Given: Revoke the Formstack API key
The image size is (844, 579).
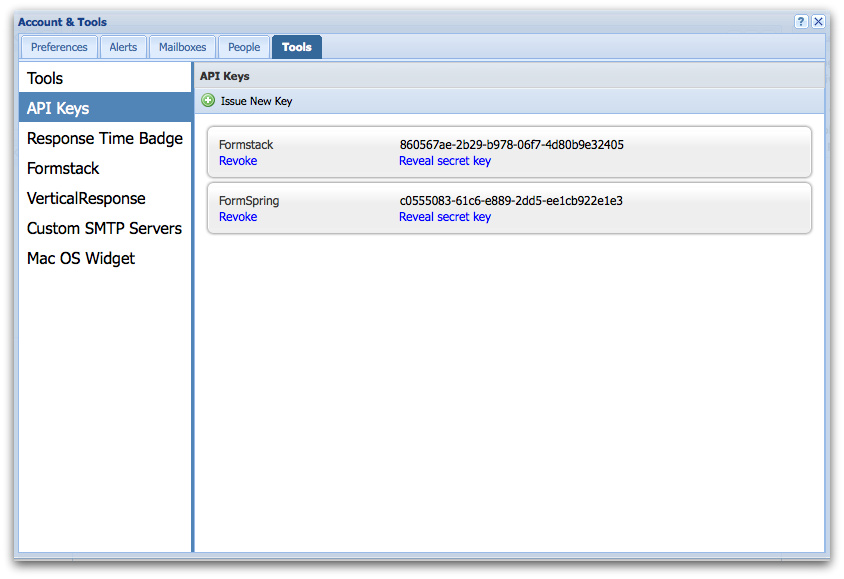Looking at the screenshot, I should pyautogui.click(x=238, y=161).
